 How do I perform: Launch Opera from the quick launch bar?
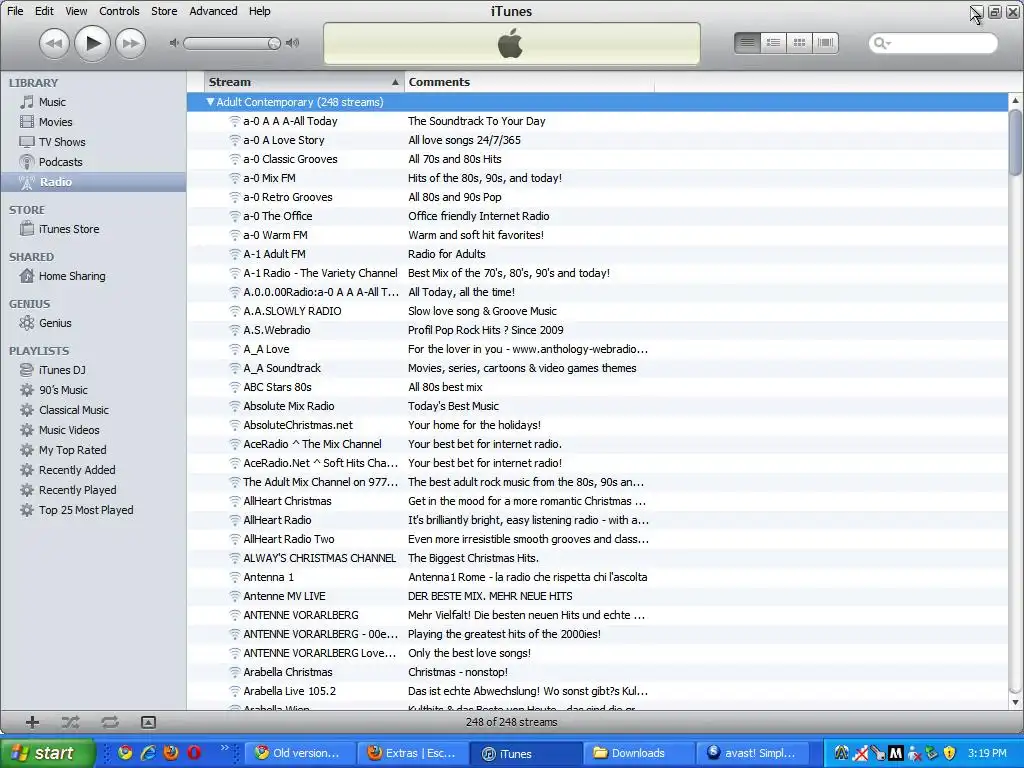pos(194,753)
